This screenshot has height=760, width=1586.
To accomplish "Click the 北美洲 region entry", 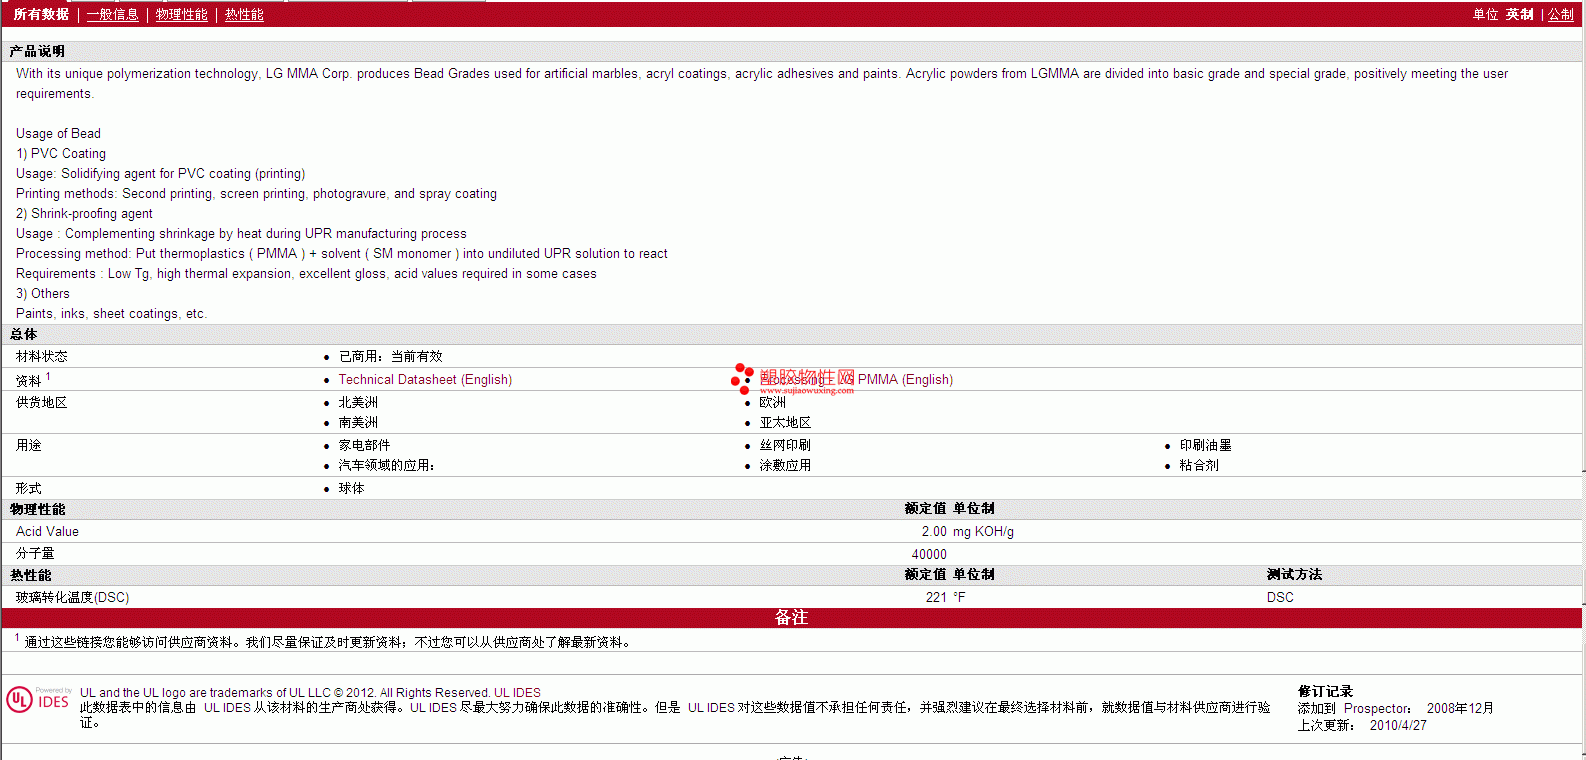I will click(x=358, y=402).
